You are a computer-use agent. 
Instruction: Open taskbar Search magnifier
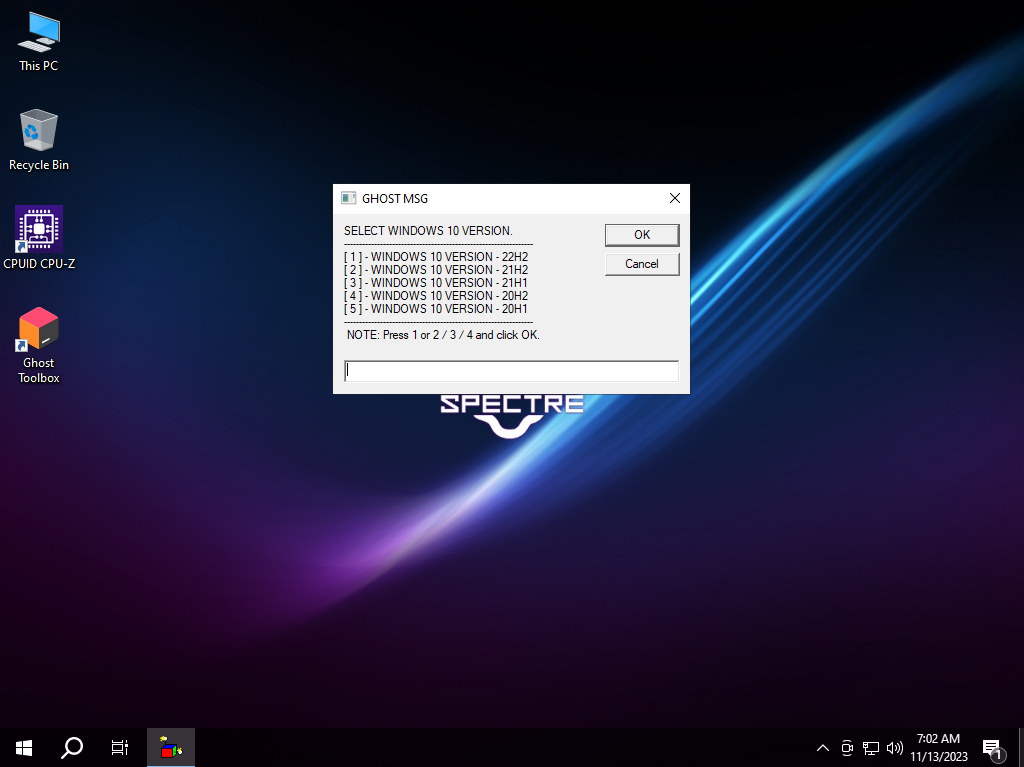[x=72, y=747]
